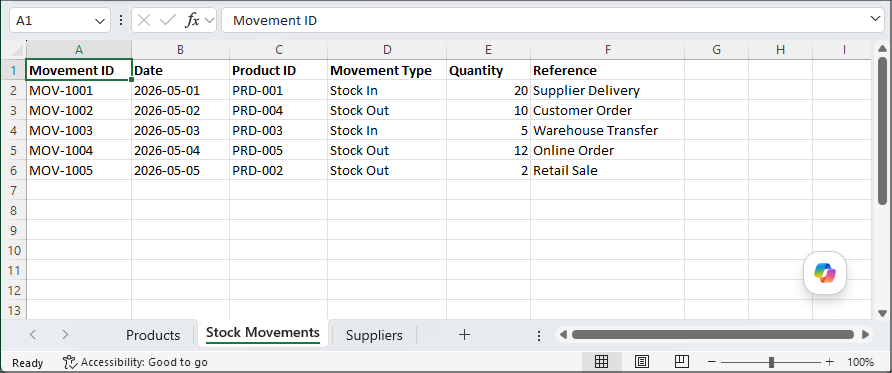Image resolution: width=892 pixels, height=373 pixels.
Task: Click horizontal scrollbar right arrow
Action: click(865, 335)
